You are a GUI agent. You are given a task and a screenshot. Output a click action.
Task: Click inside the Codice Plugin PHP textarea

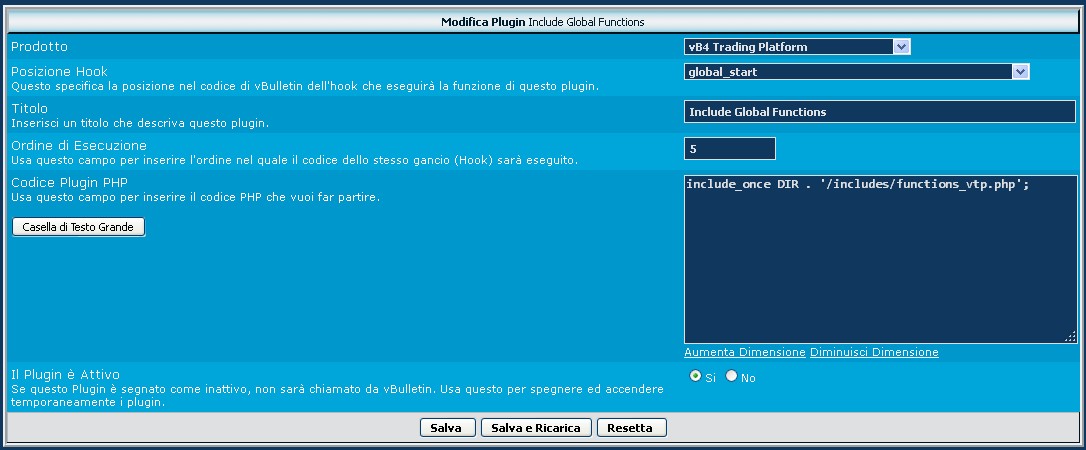[x=879, y=260]
